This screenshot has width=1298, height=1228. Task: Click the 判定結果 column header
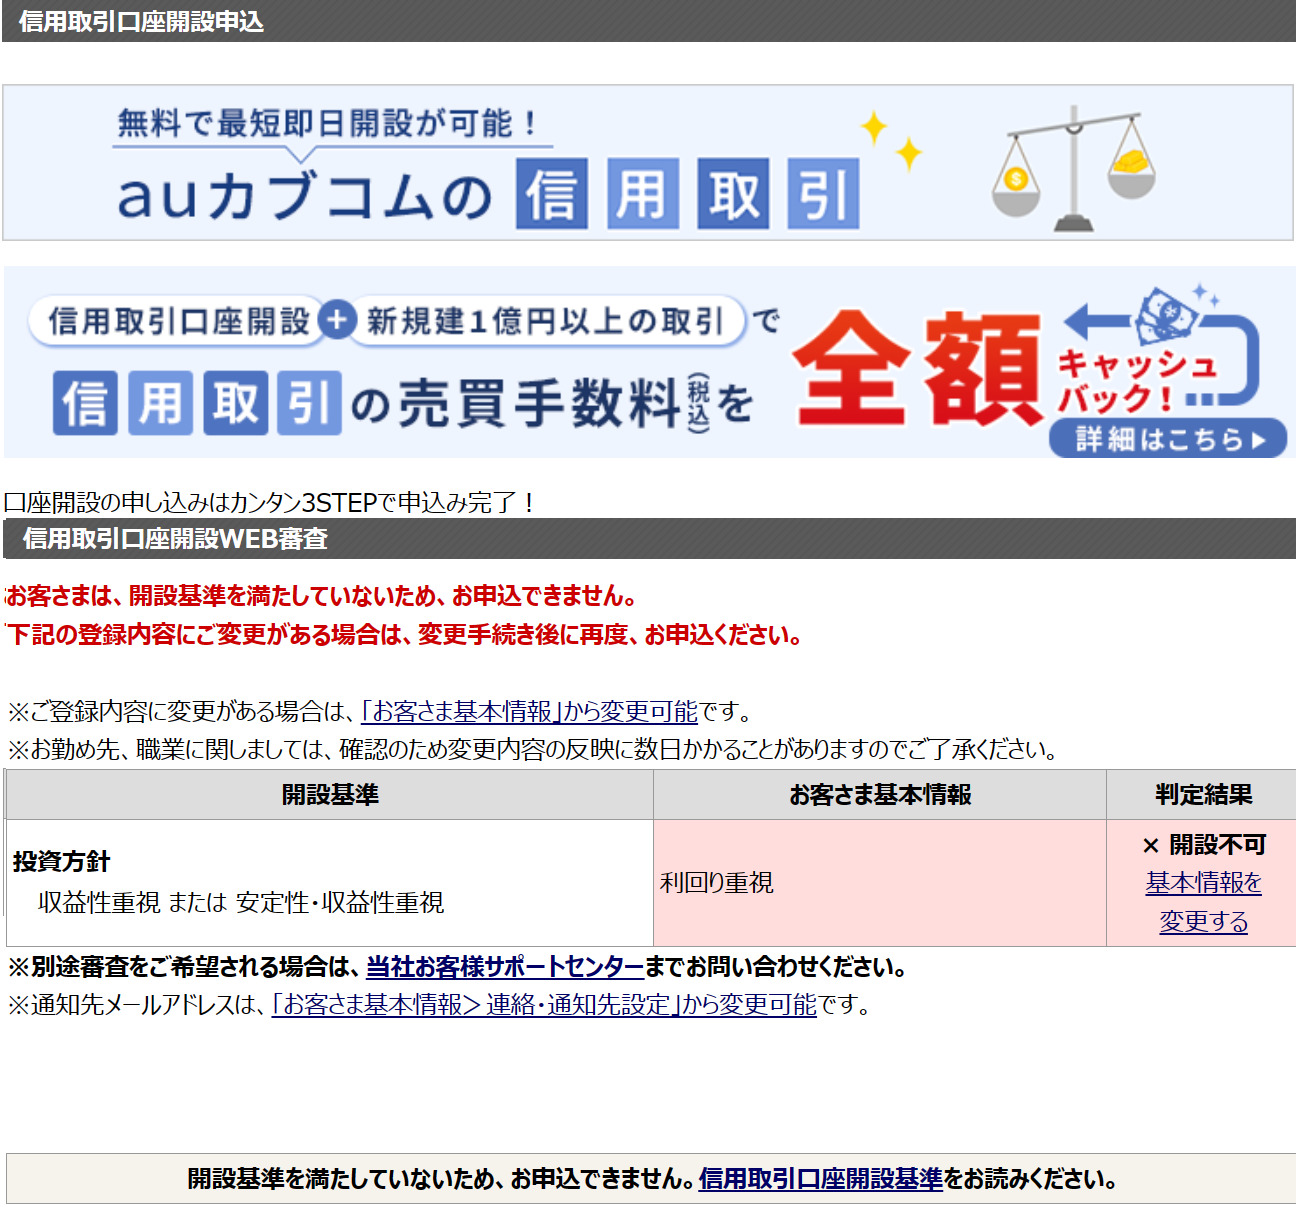(x=1203, y=795)
